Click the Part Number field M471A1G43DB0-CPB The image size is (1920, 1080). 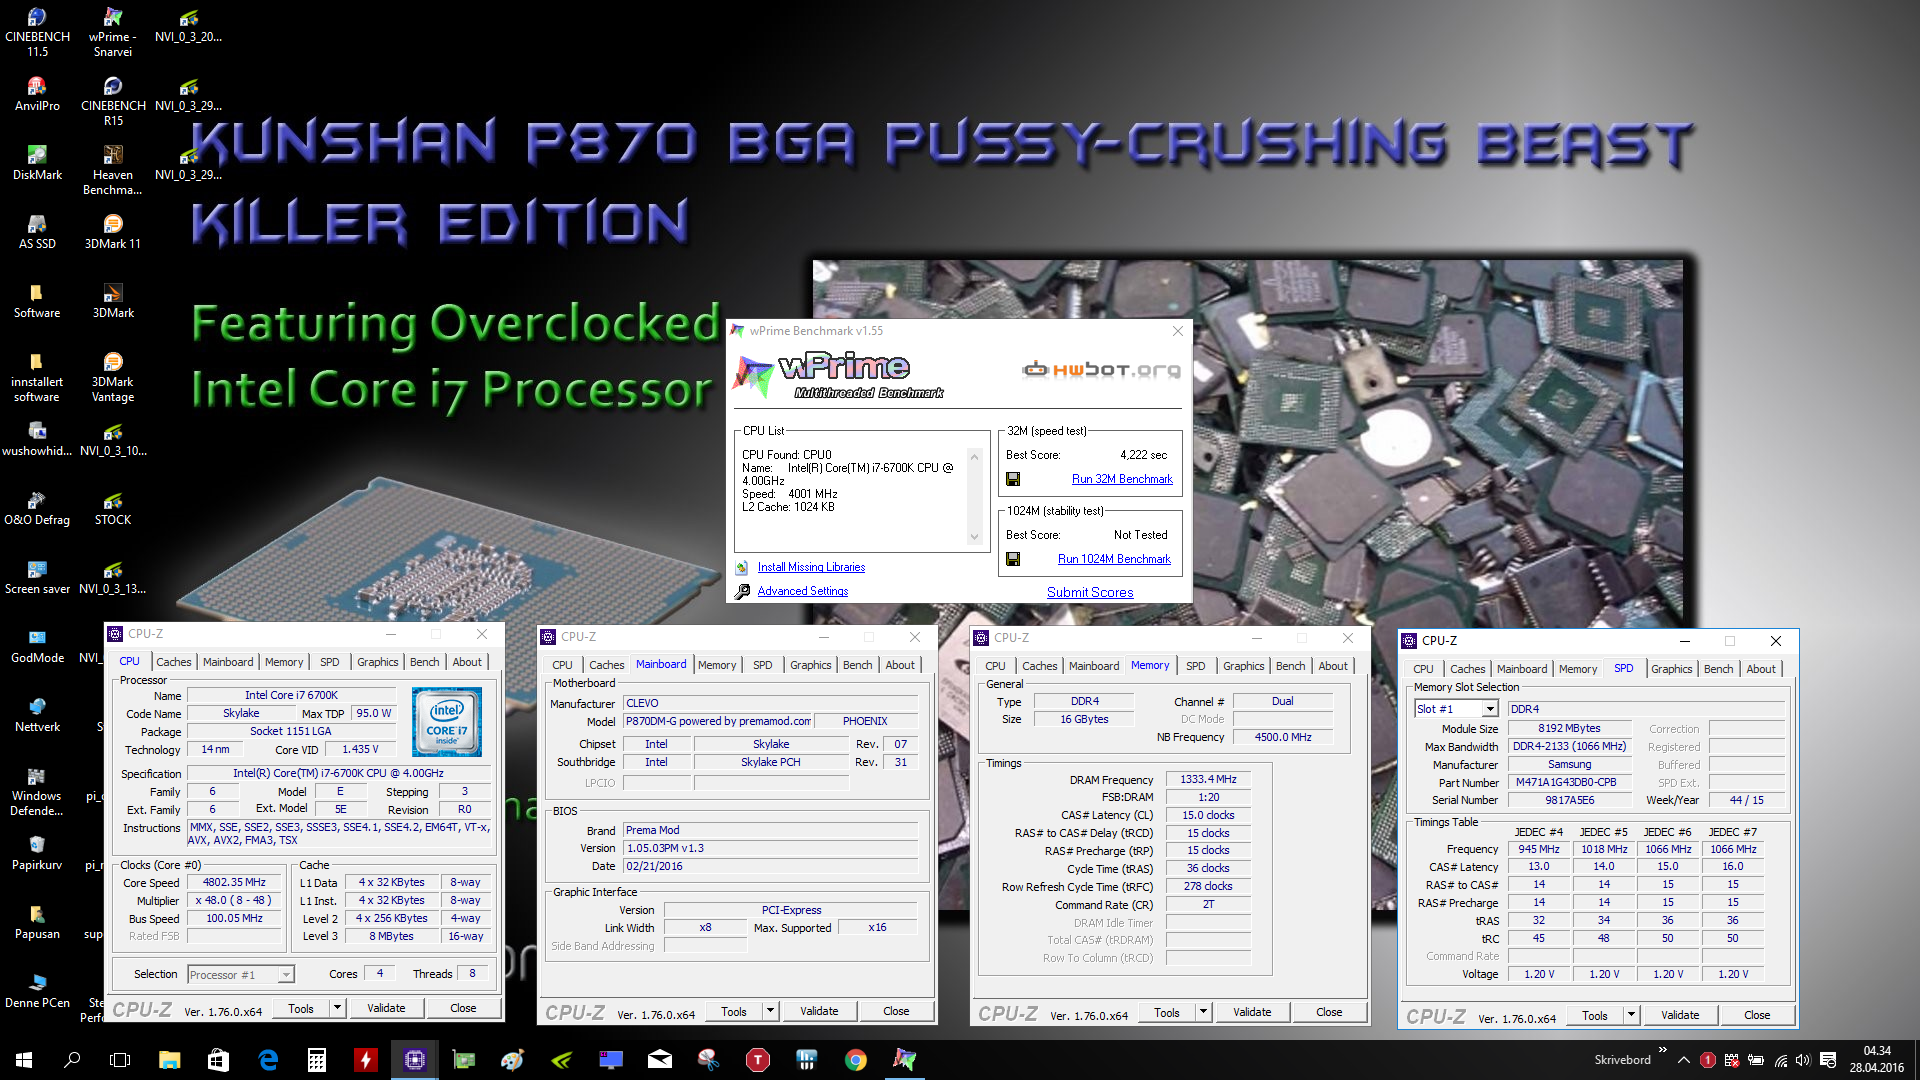pyautogui.click(x=1569, y=782)
